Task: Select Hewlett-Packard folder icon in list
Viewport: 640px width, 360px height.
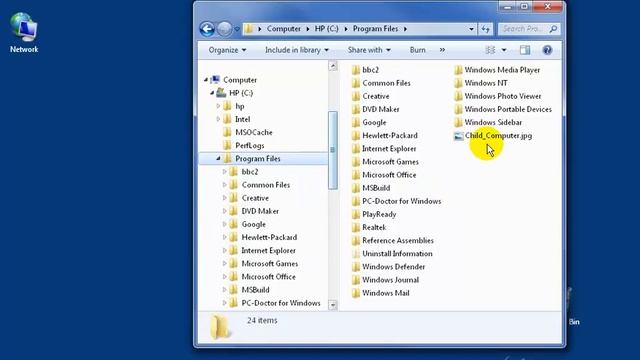Action: pos(356,135)
